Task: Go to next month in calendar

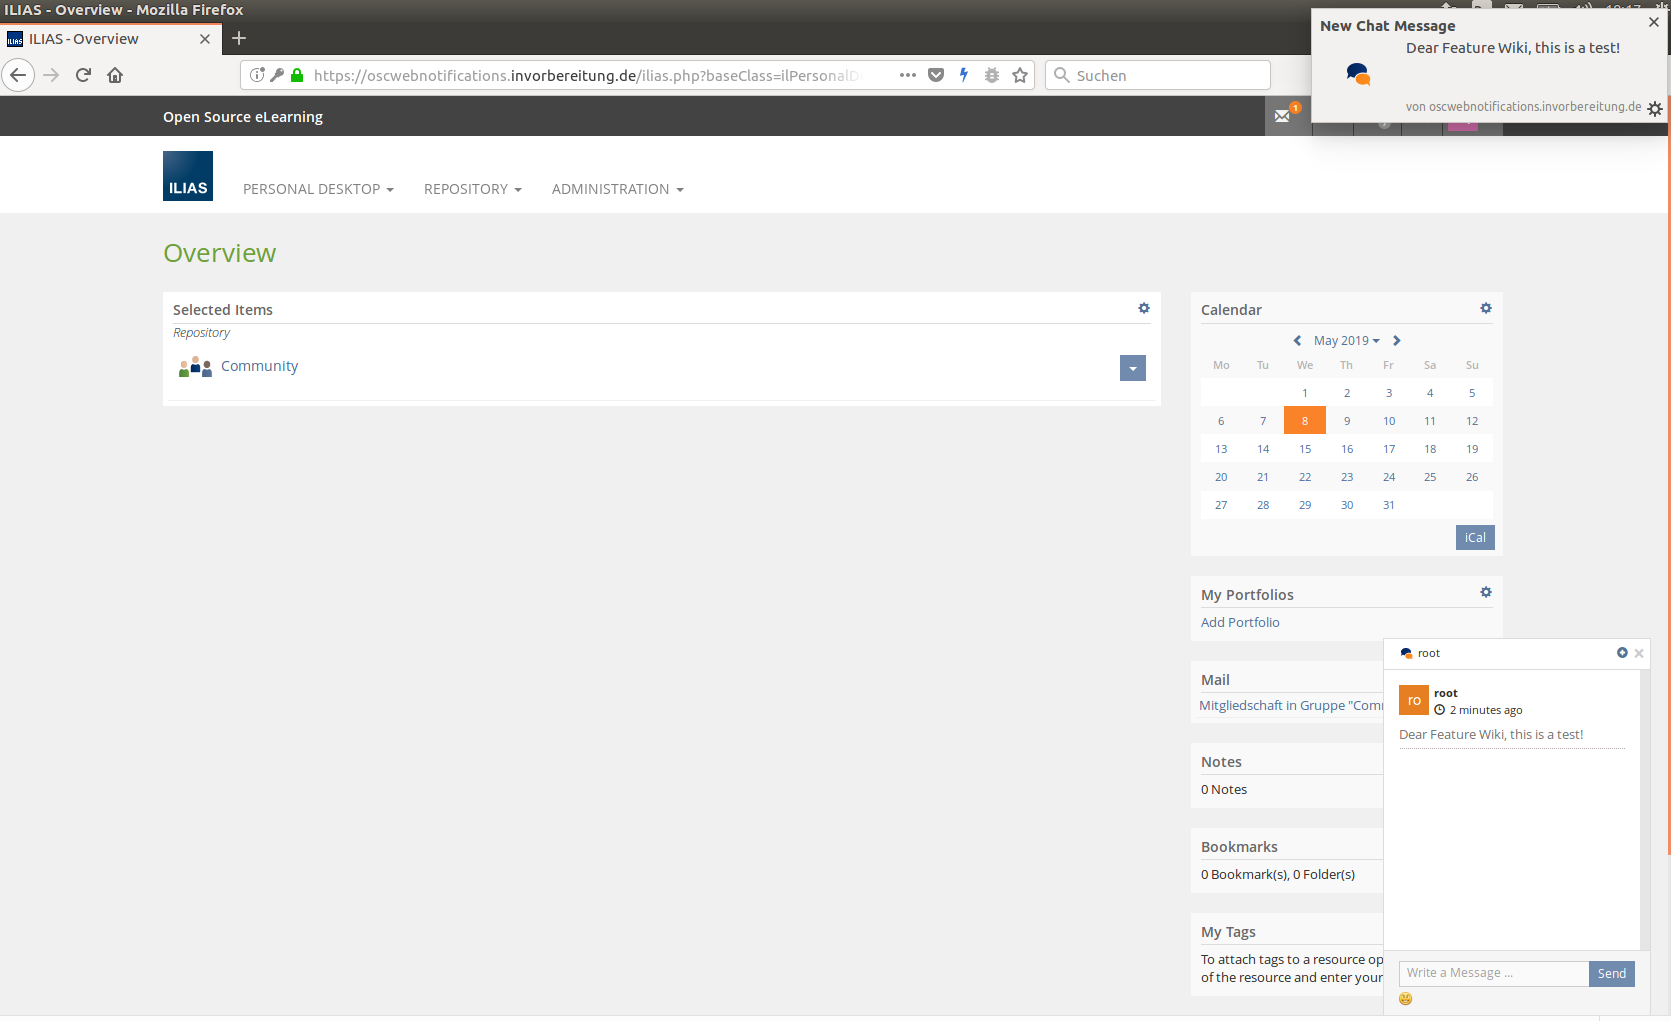Action: pos(1397,341)
